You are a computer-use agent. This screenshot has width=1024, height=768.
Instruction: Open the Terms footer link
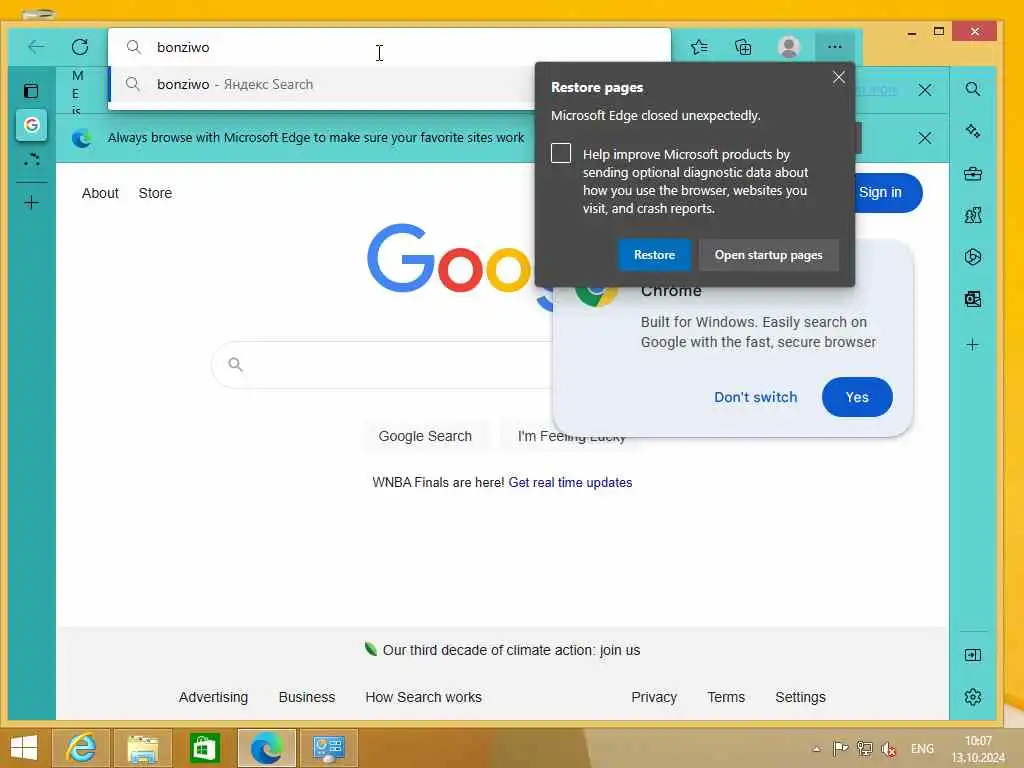[x=726, y=697]
